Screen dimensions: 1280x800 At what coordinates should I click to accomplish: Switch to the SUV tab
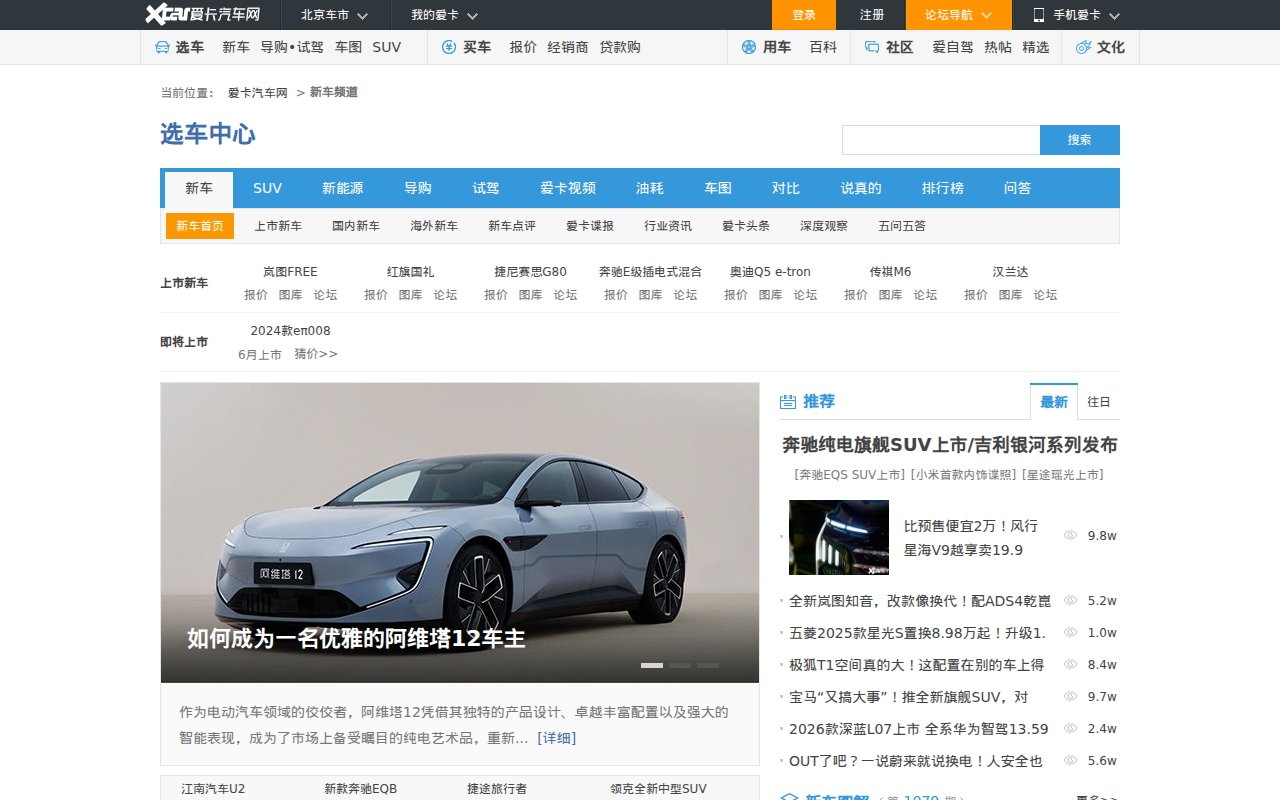[267, 188]
